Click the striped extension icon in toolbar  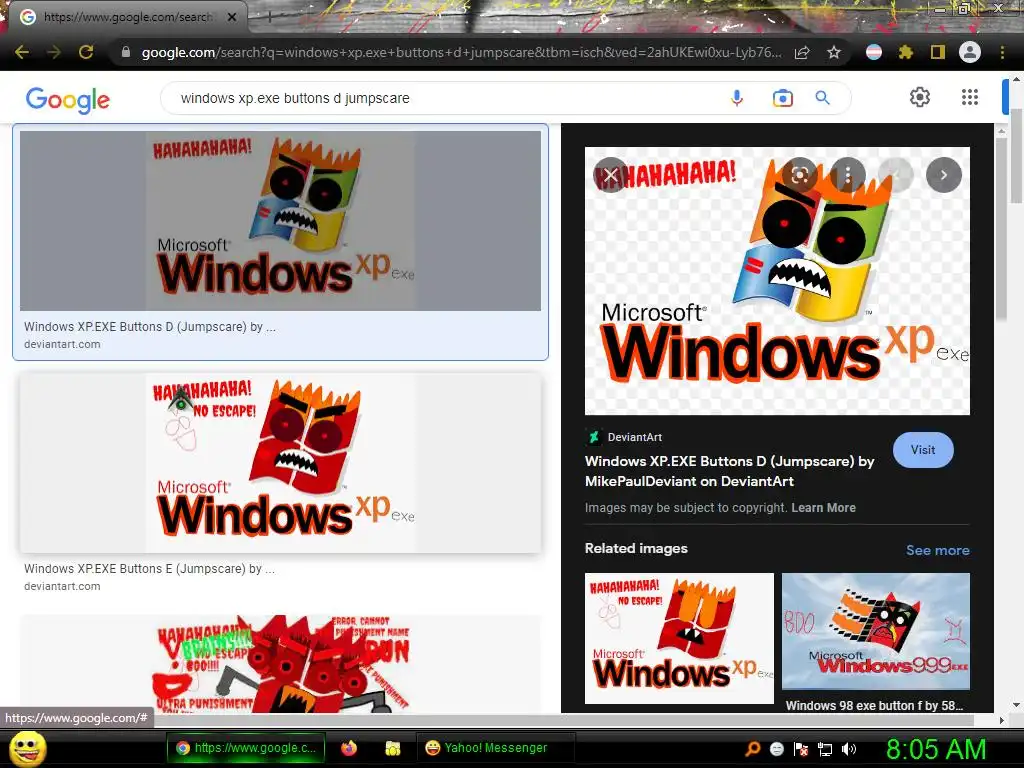coord(874,52)
